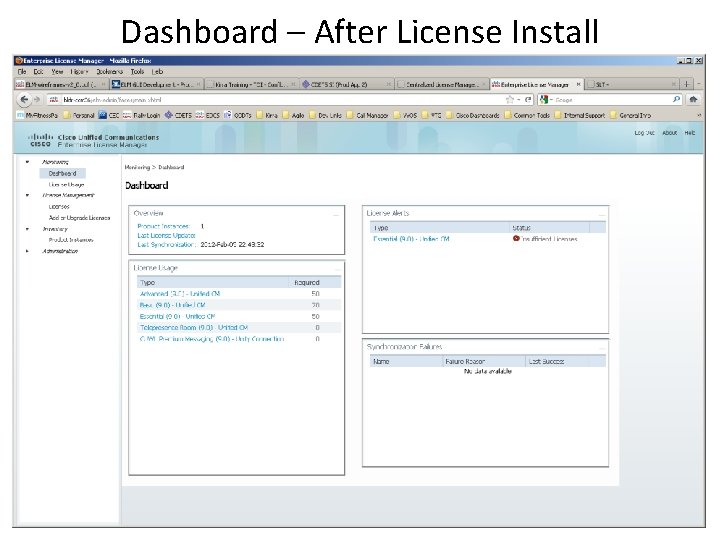This screenshot has height=540, width=720.
Task: Open the General Info bookmarks folder
Action: click(x=630, y=115)
